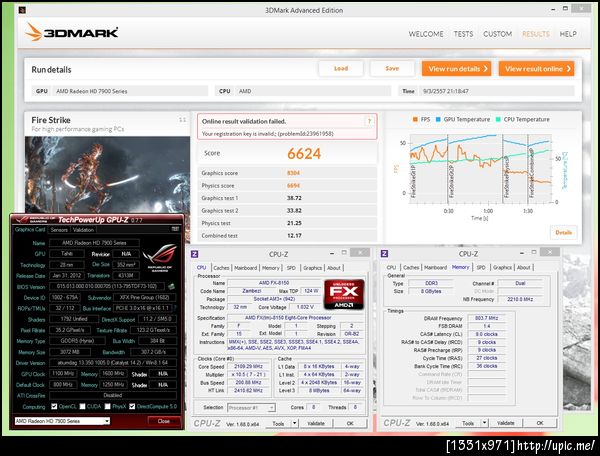Viewport: 600px width, 456px height.
Task: Click the Core Speed value in CPU-Z
Action: [x=248, y=366]
